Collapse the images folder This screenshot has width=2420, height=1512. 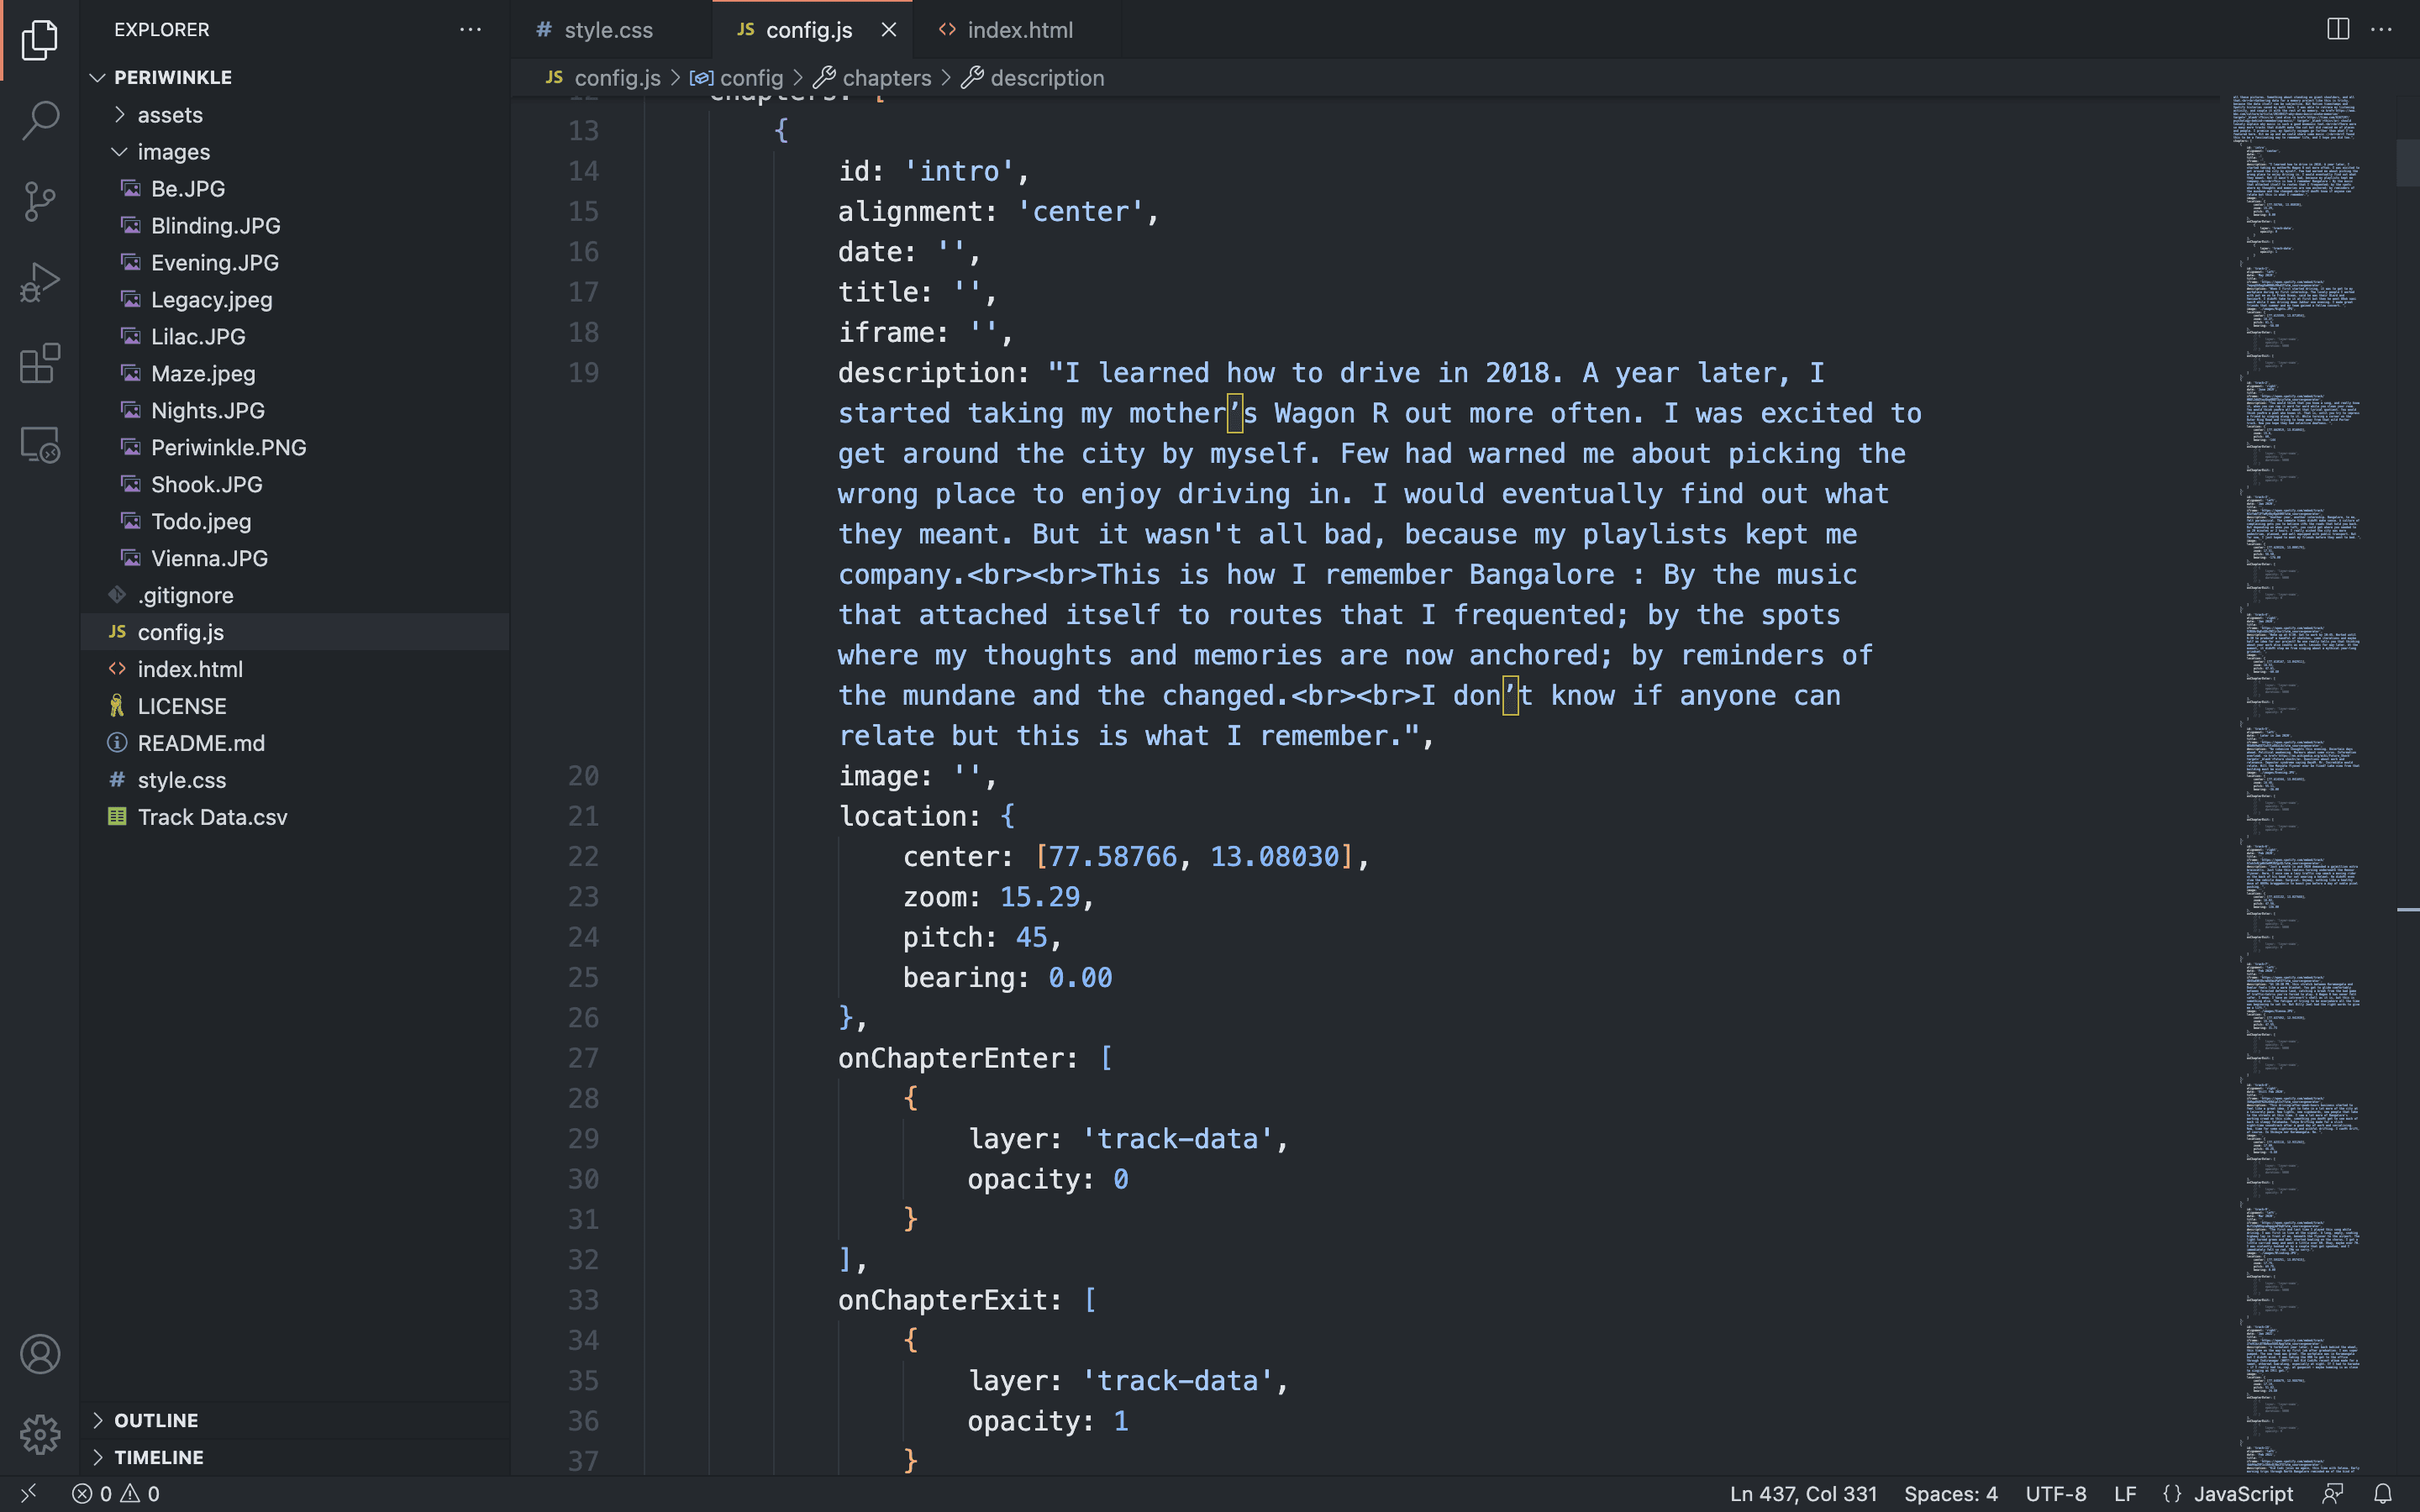[173, 152]
